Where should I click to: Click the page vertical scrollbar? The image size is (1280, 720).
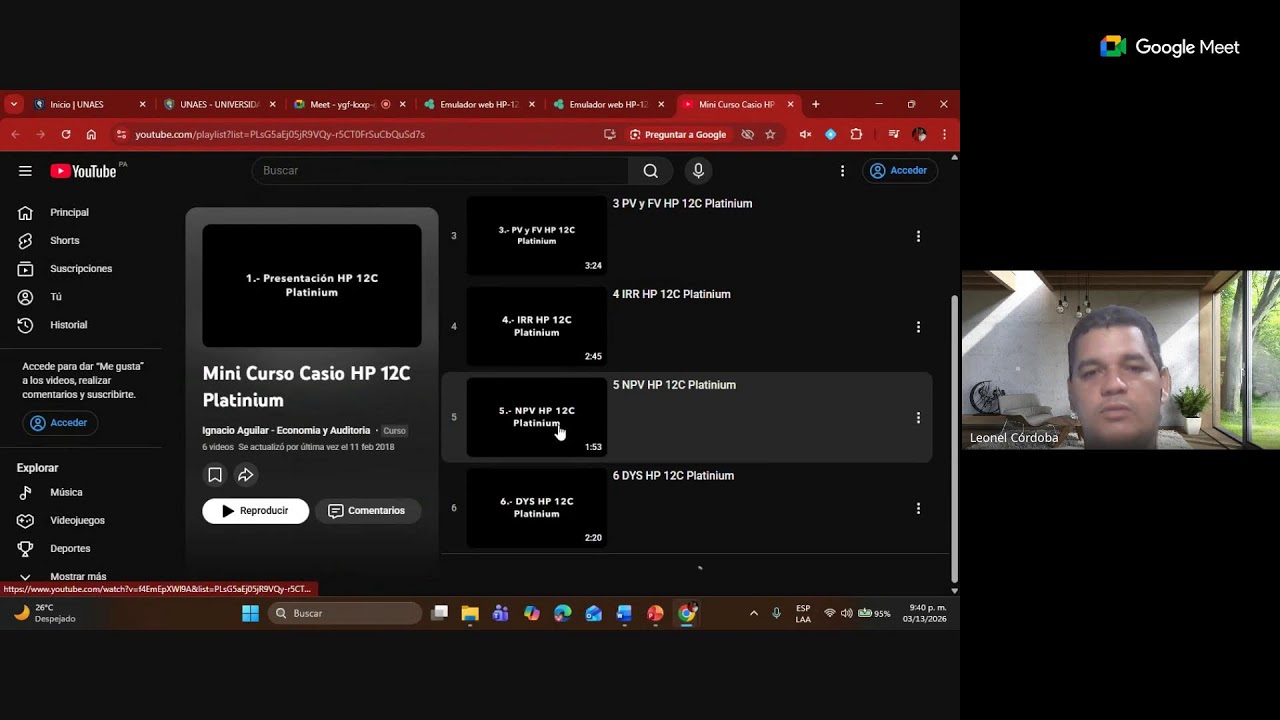point(954,438)
